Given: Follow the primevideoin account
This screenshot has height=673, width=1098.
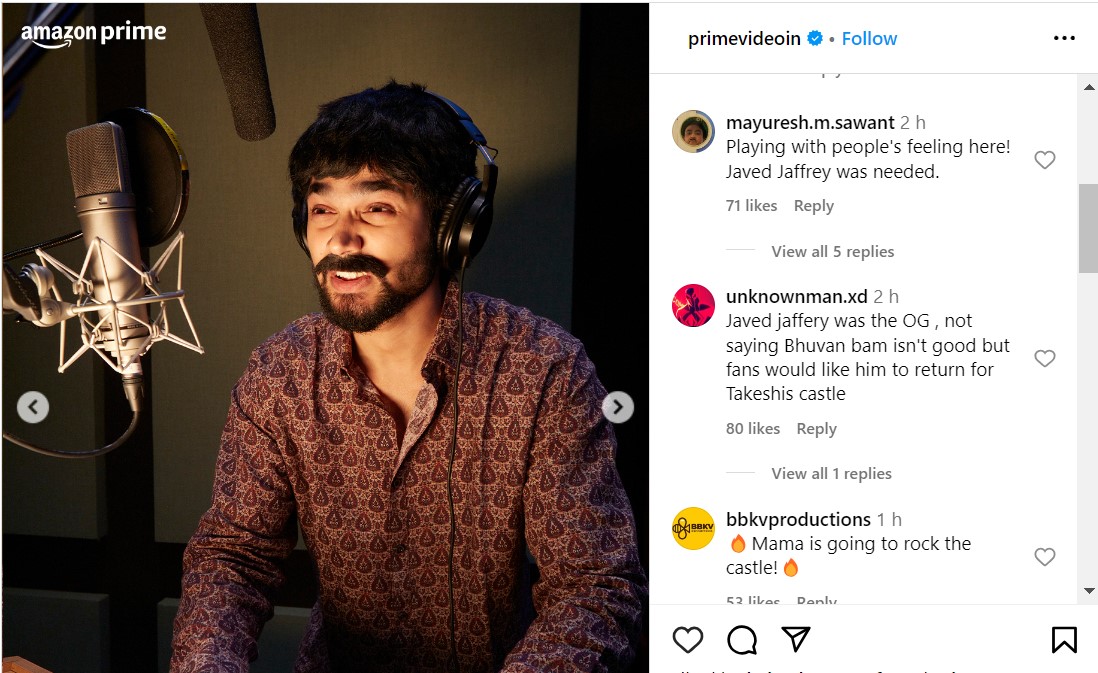Looking at the screenshot, I should click(869, 39).
